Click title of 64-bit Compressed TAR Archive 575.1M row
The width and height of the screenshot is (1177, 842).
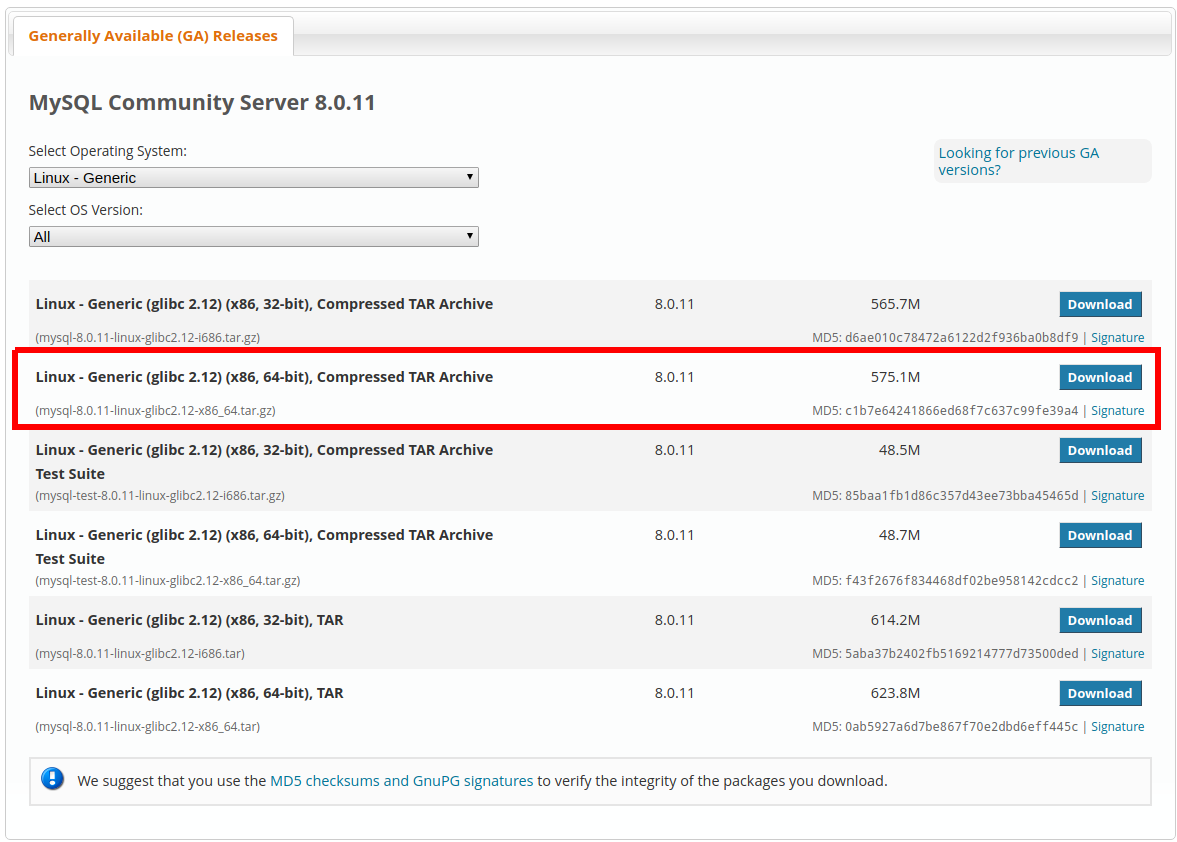click(x=264, y=377)
